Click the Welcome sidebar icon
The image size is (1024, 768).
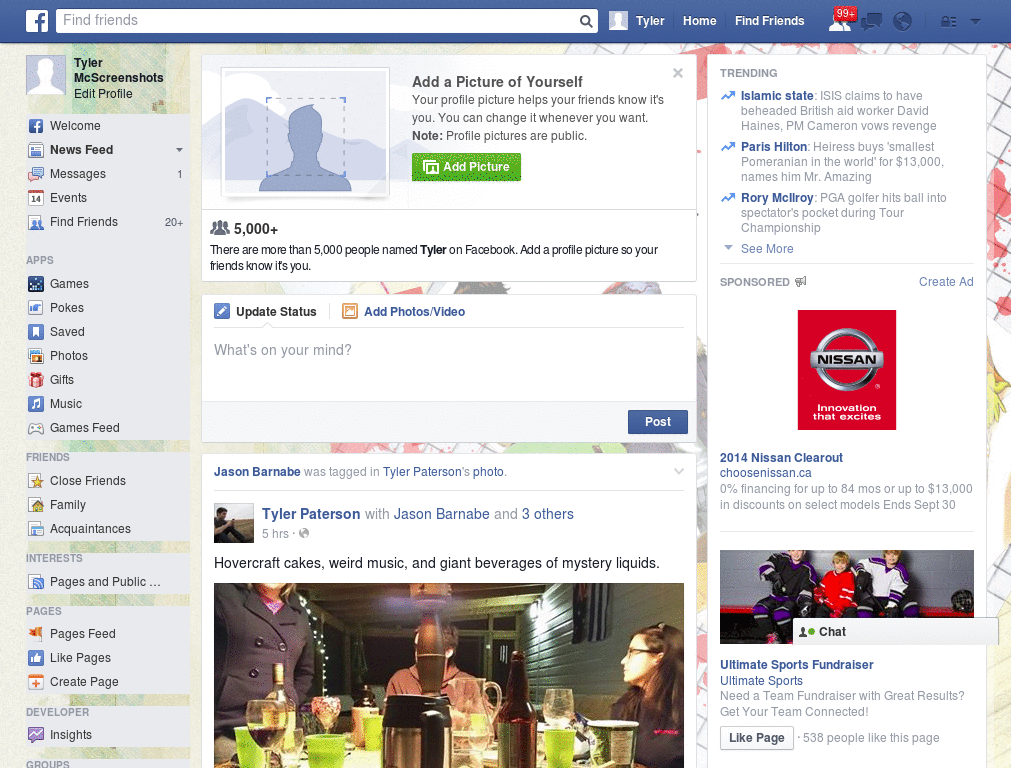[x=36, y=126]
